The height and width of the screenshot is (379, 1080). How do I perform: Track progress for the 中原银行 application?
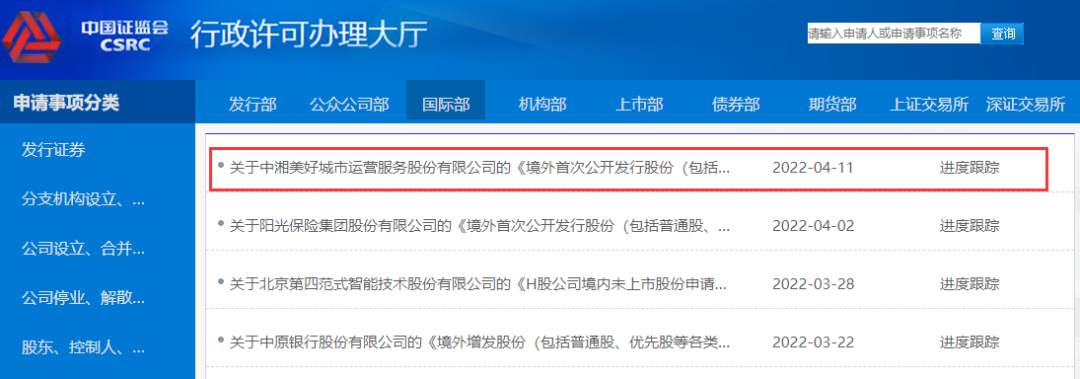coord(969,341)
